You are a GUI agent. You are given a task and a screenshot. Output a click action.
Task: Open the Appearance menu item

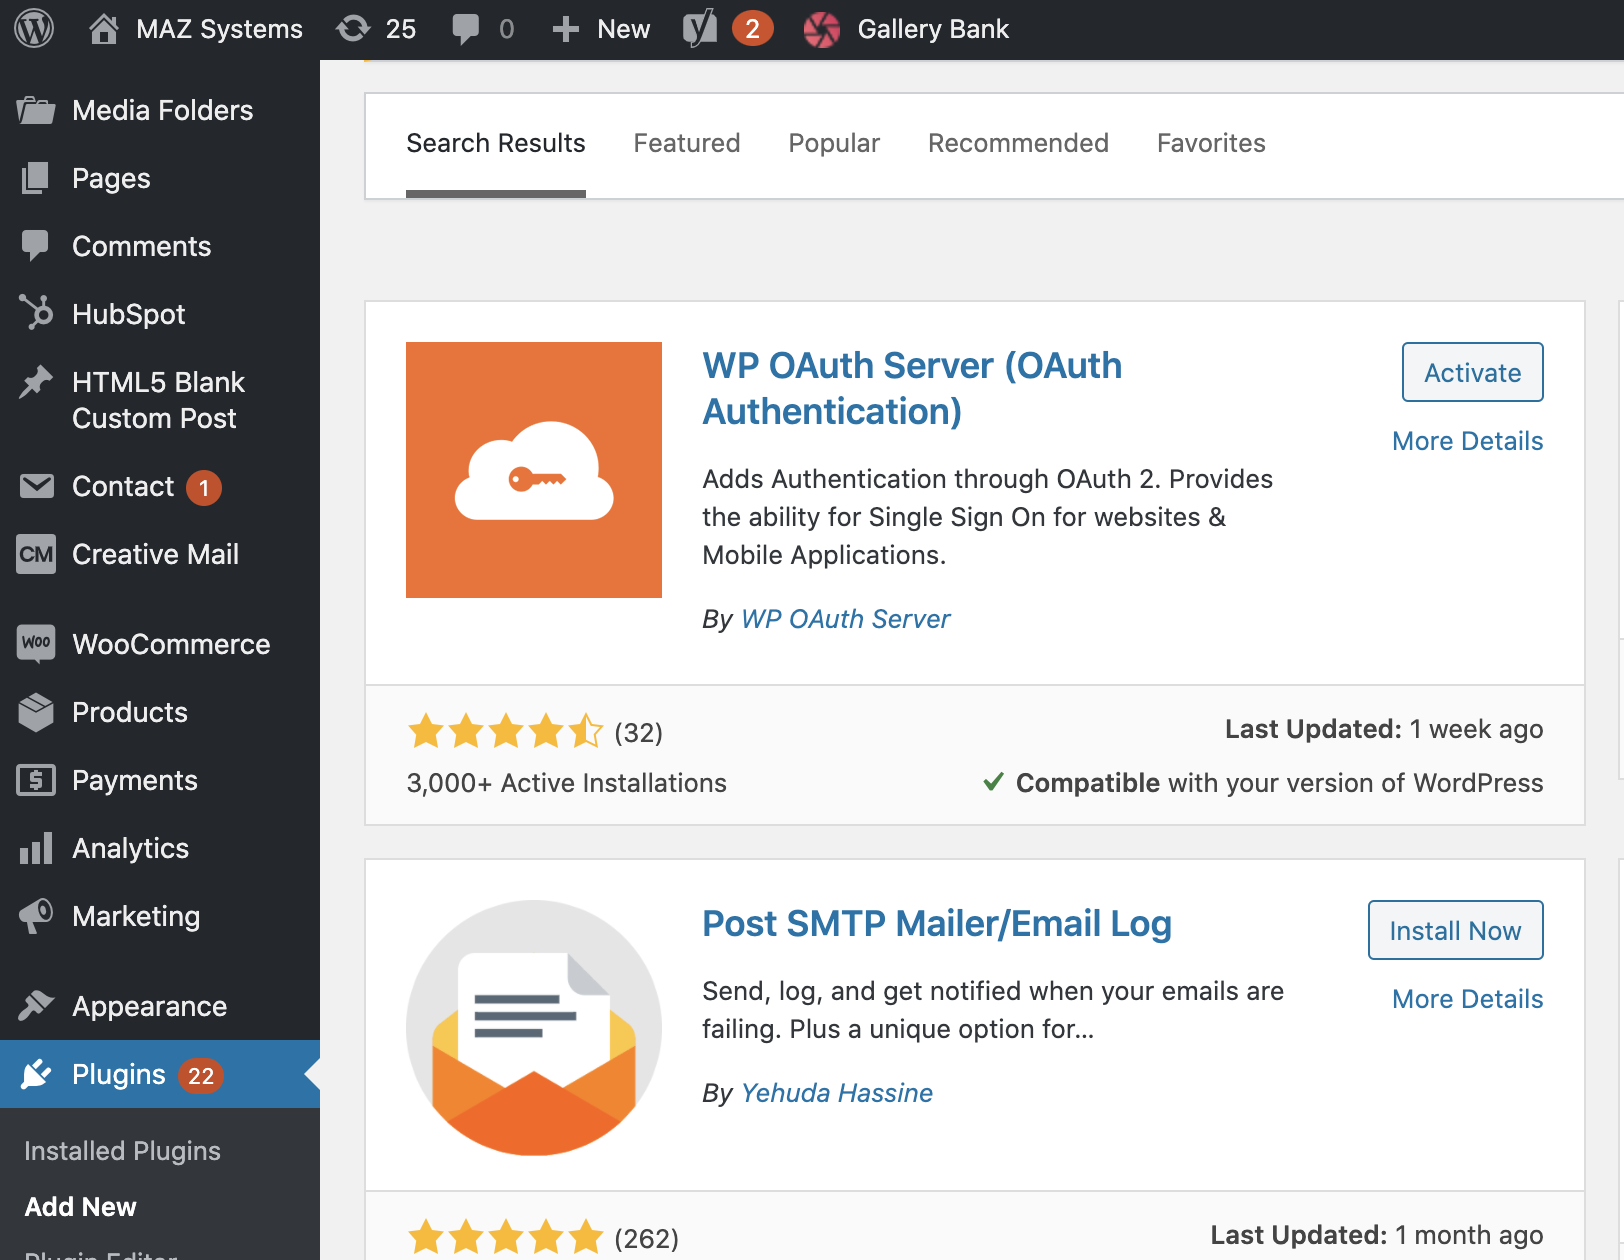click(160, 1006)
